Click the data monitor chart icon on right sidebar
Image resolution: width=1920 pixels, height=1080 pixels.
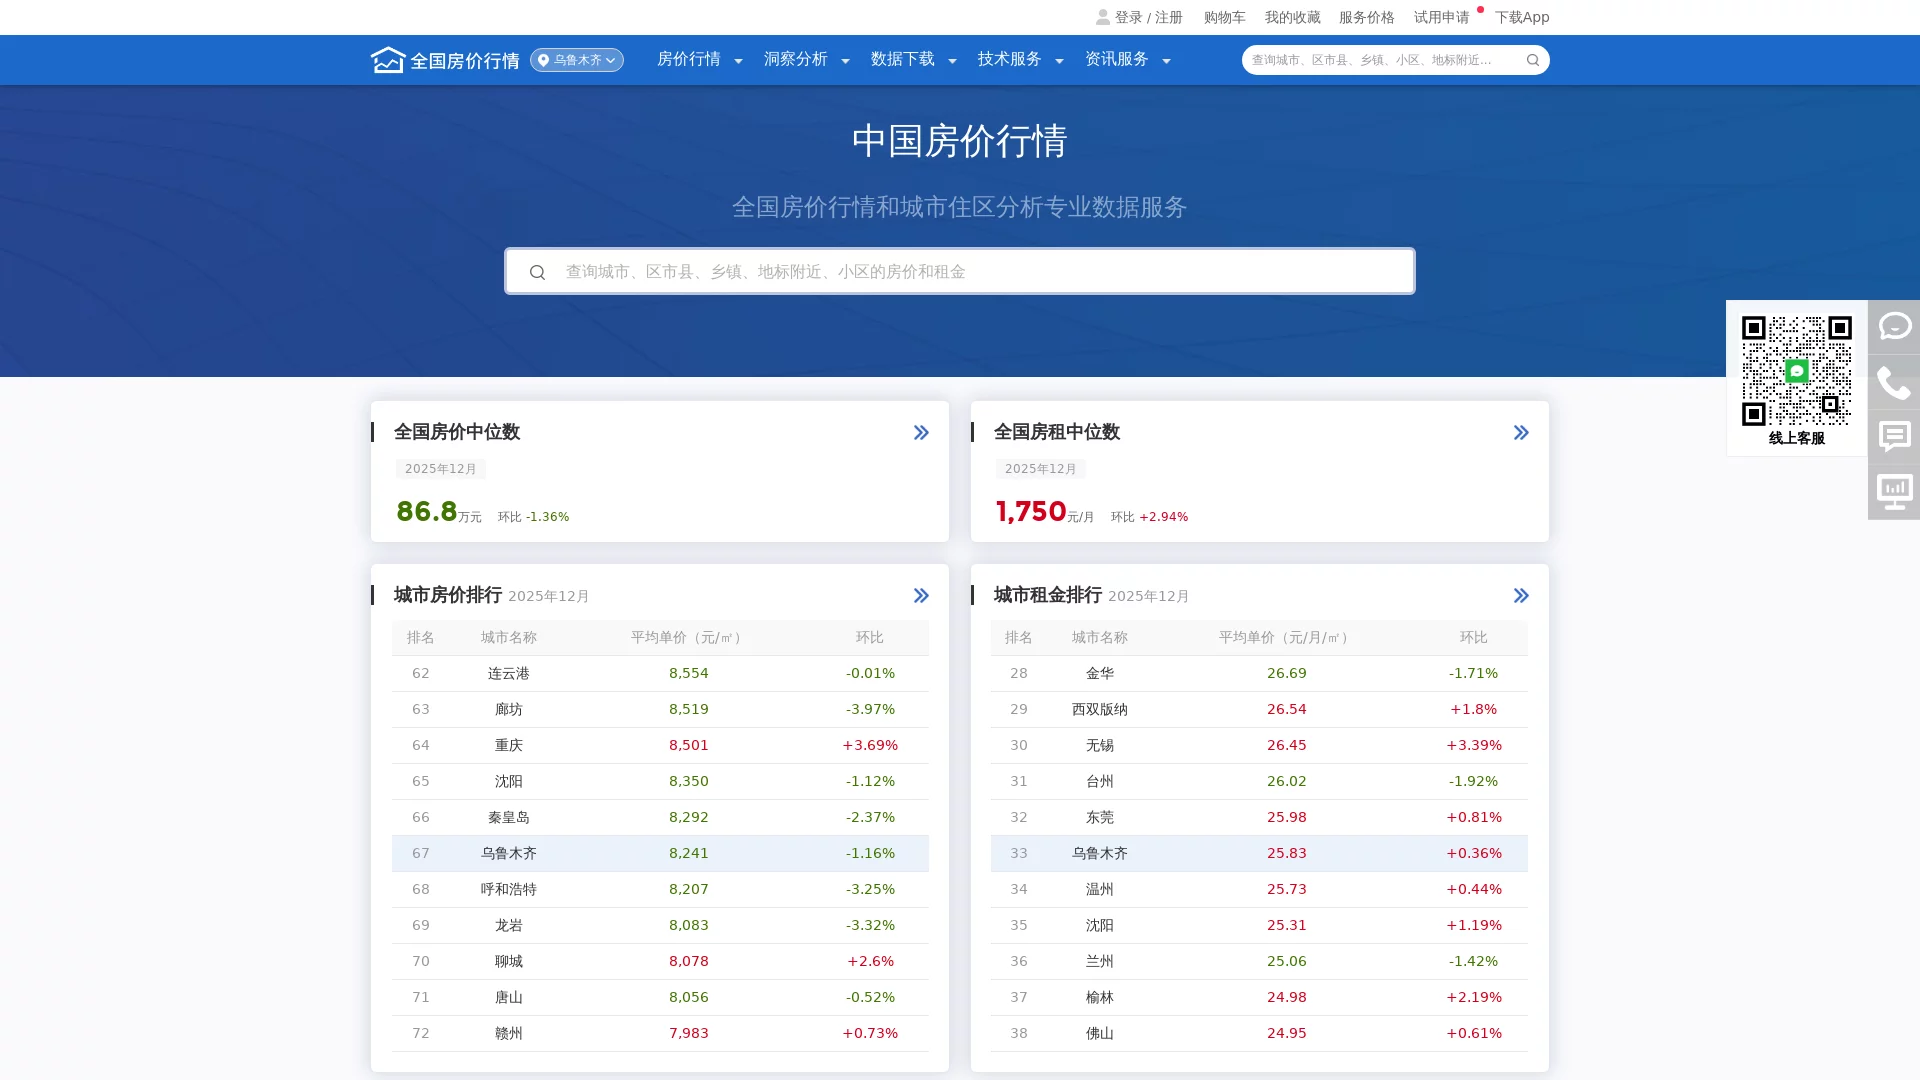point(1894,491)
